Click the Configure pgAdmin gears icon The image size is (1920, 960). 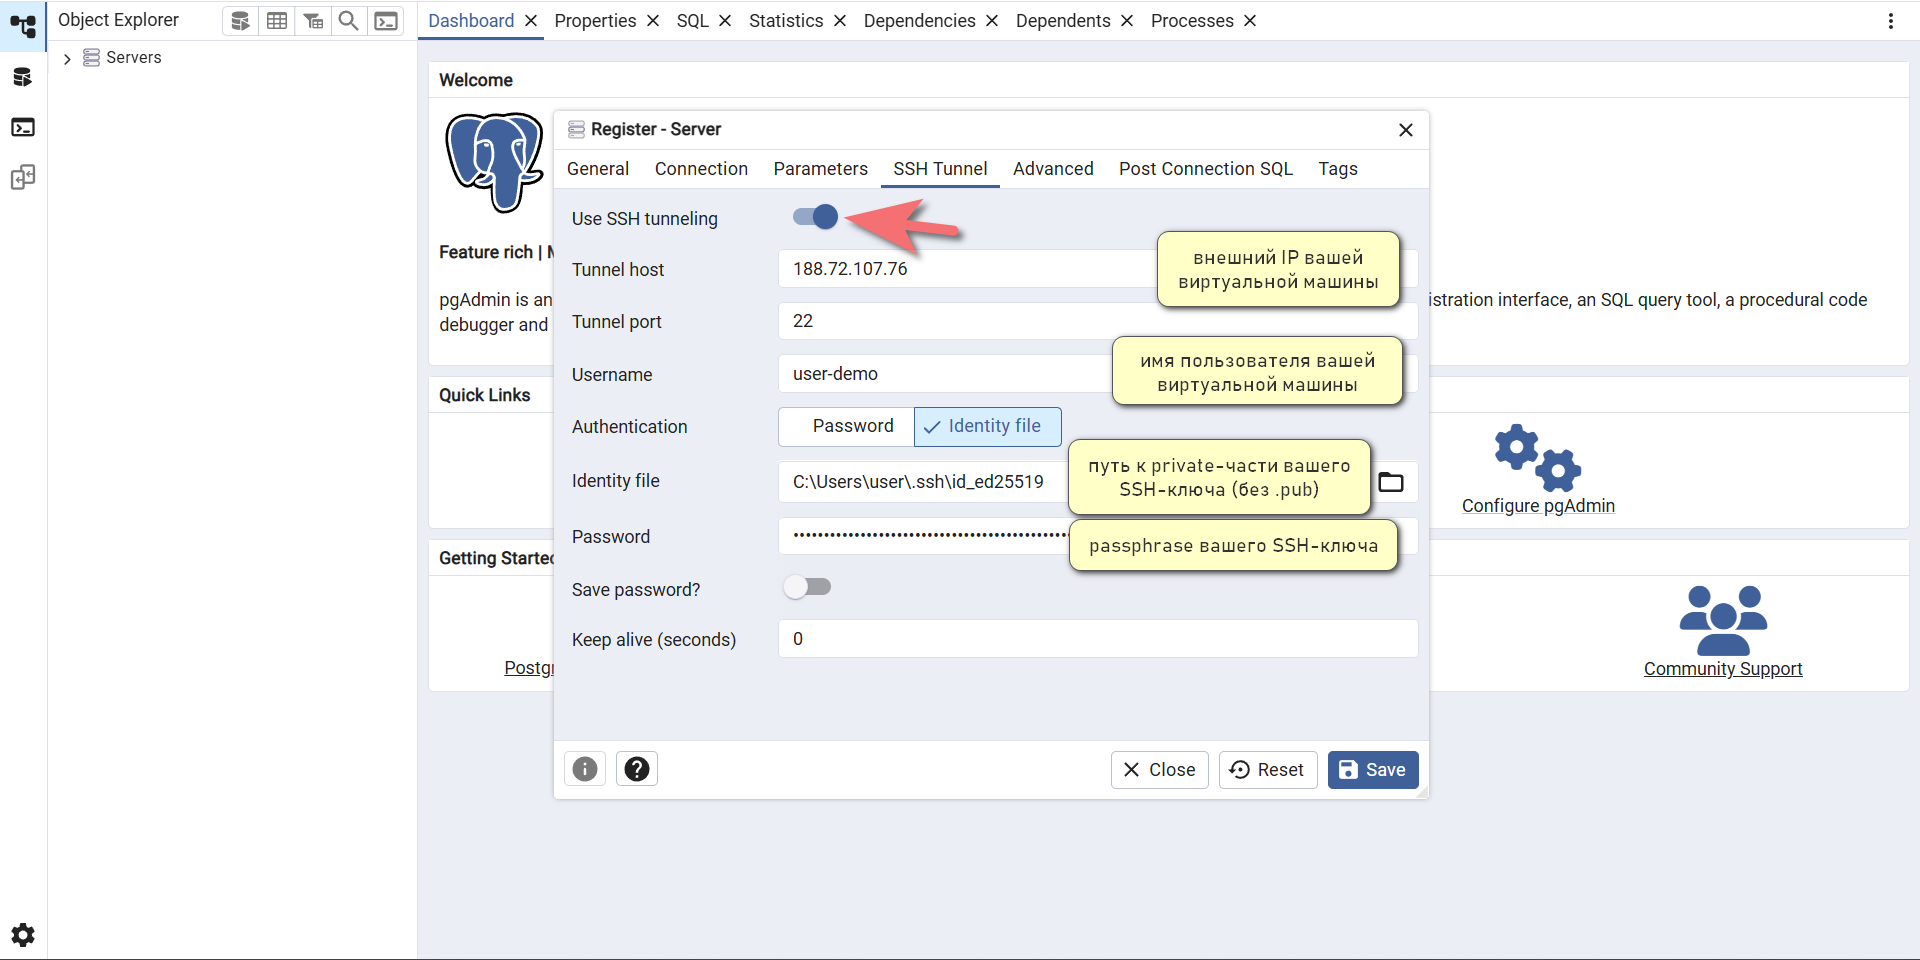[x=1538, y=458]
